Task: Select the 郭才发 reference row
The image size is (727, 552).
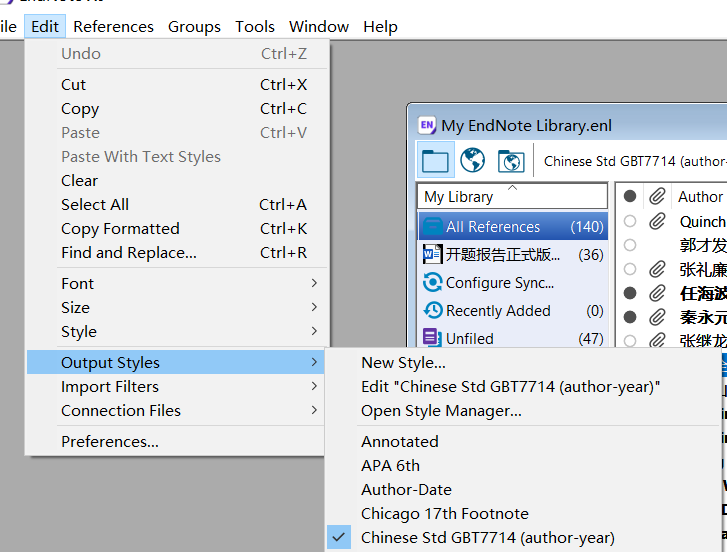Action: pyautogui.click(x=672, y=245)
